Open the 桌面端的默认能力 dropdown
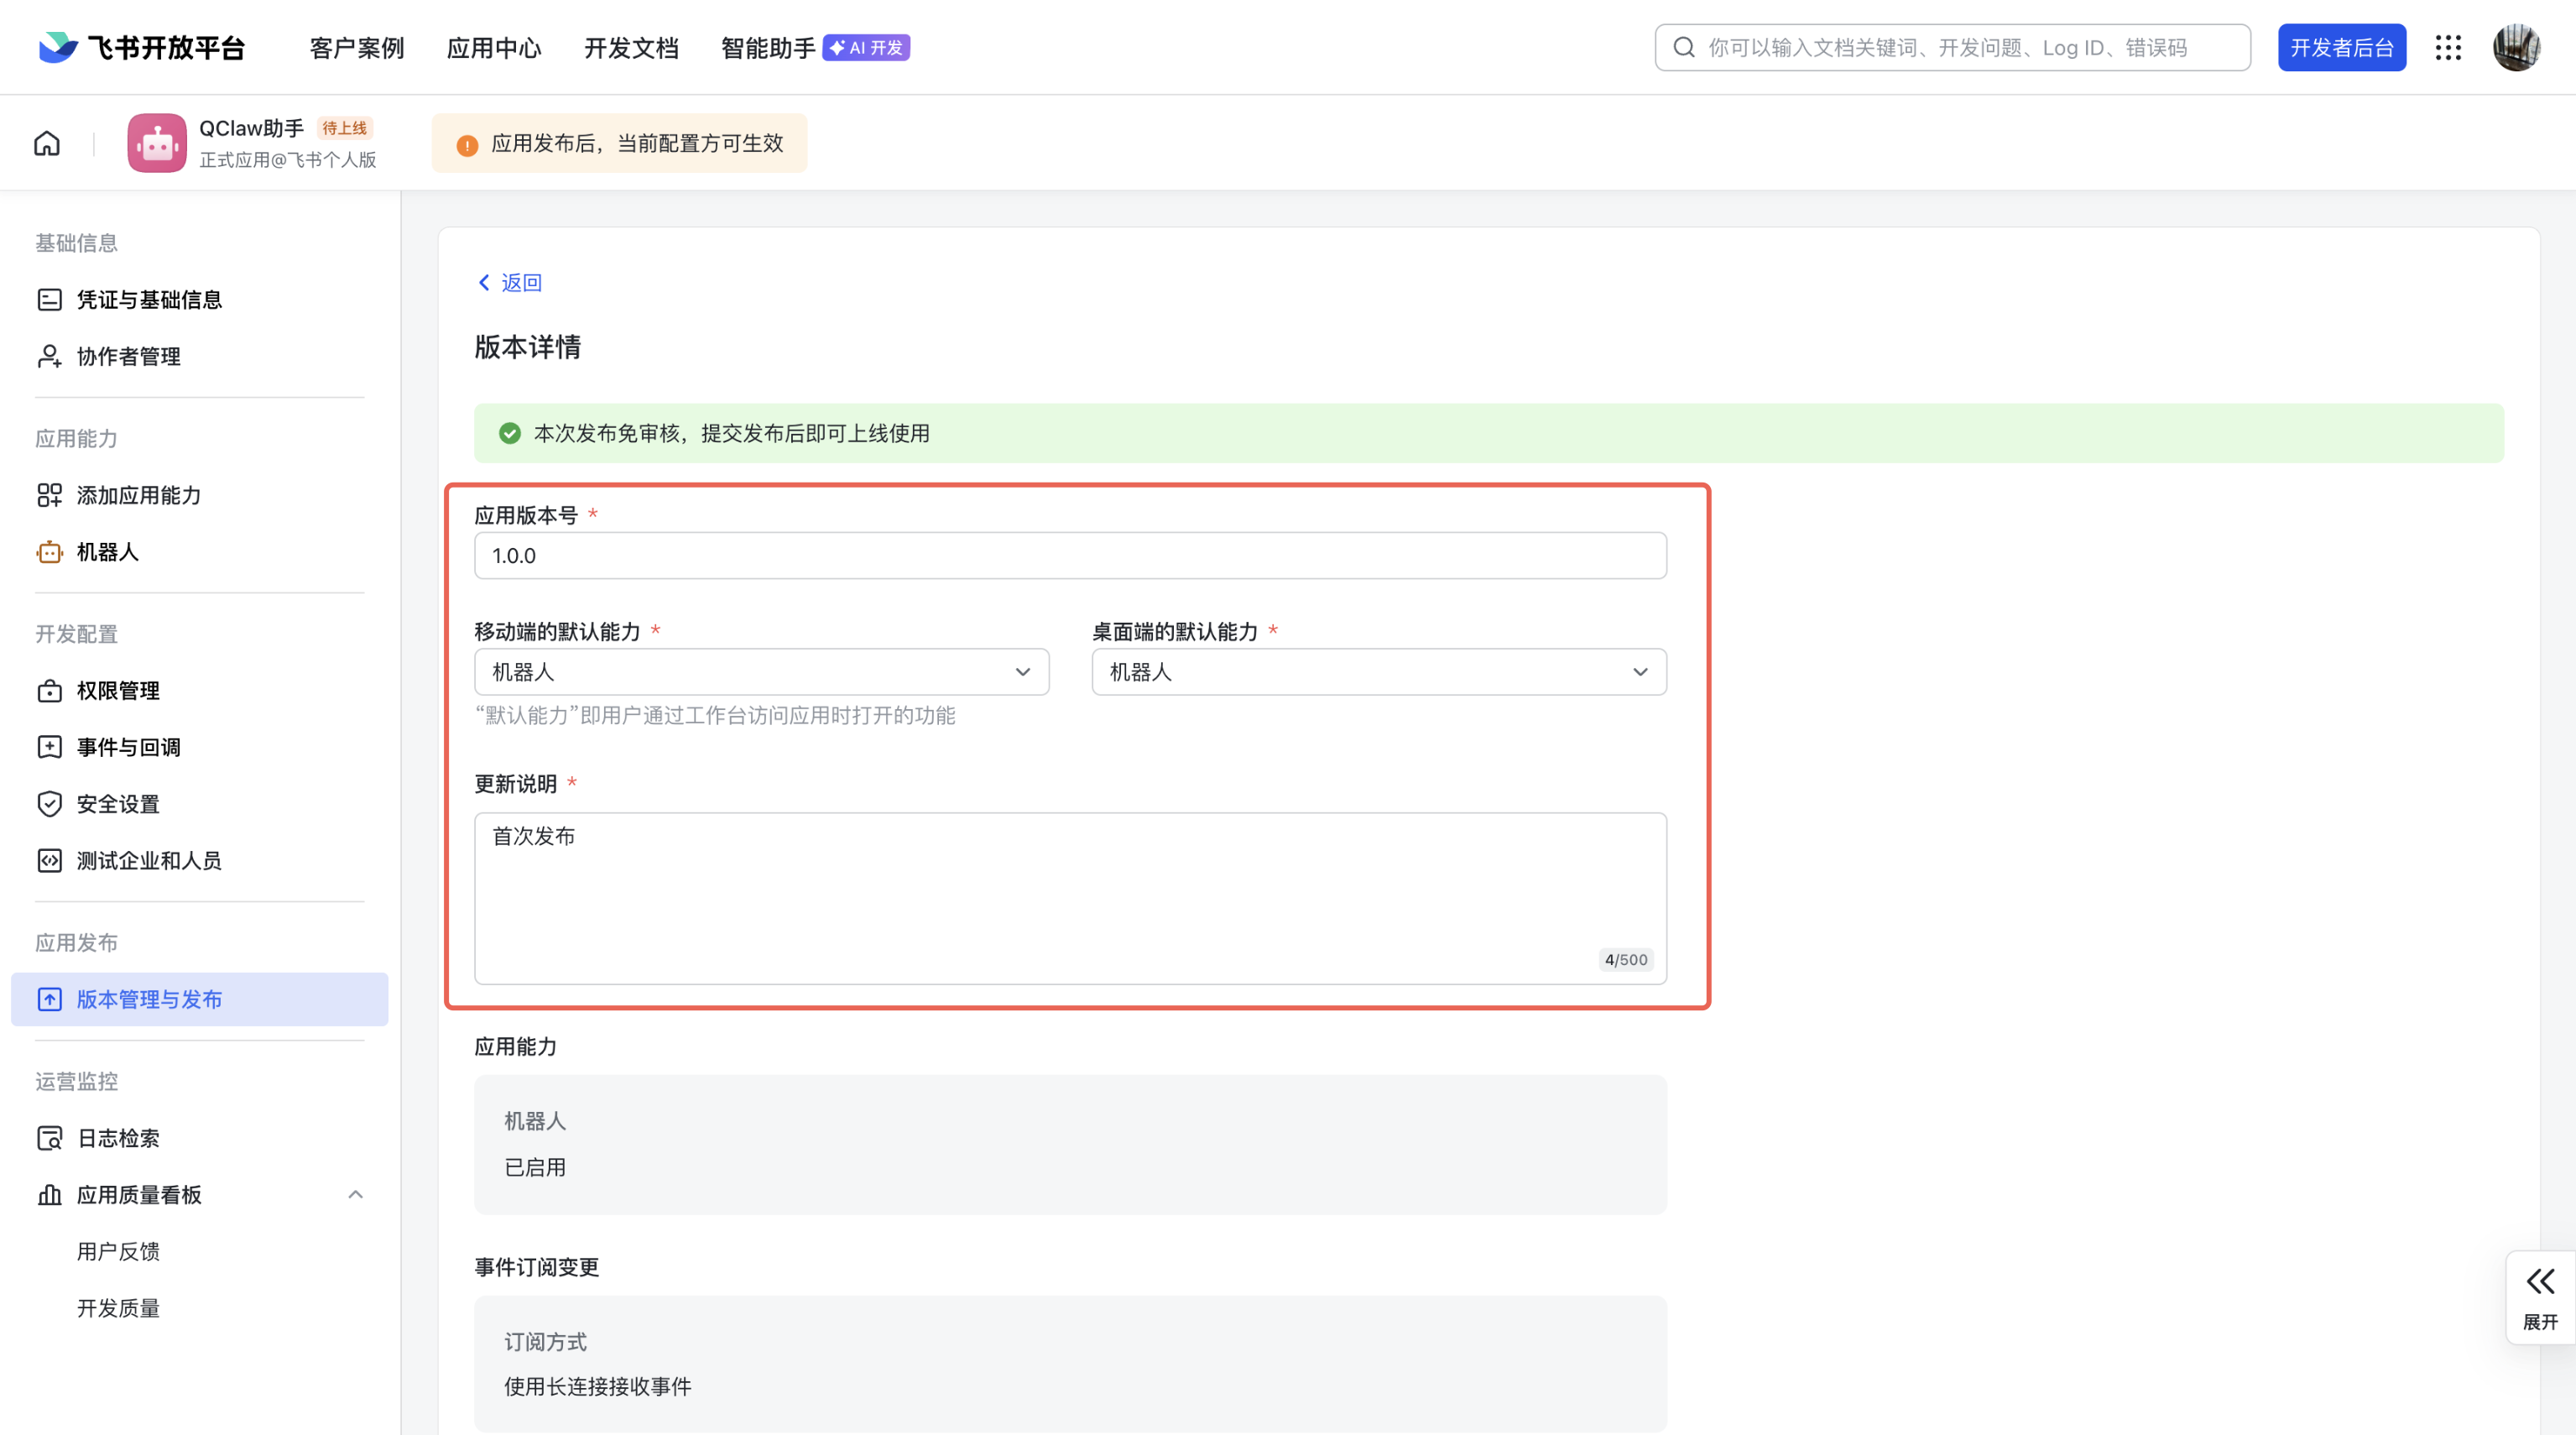The width and height of the screenshot is (2576, 1435). click(x=1378, y=672)
